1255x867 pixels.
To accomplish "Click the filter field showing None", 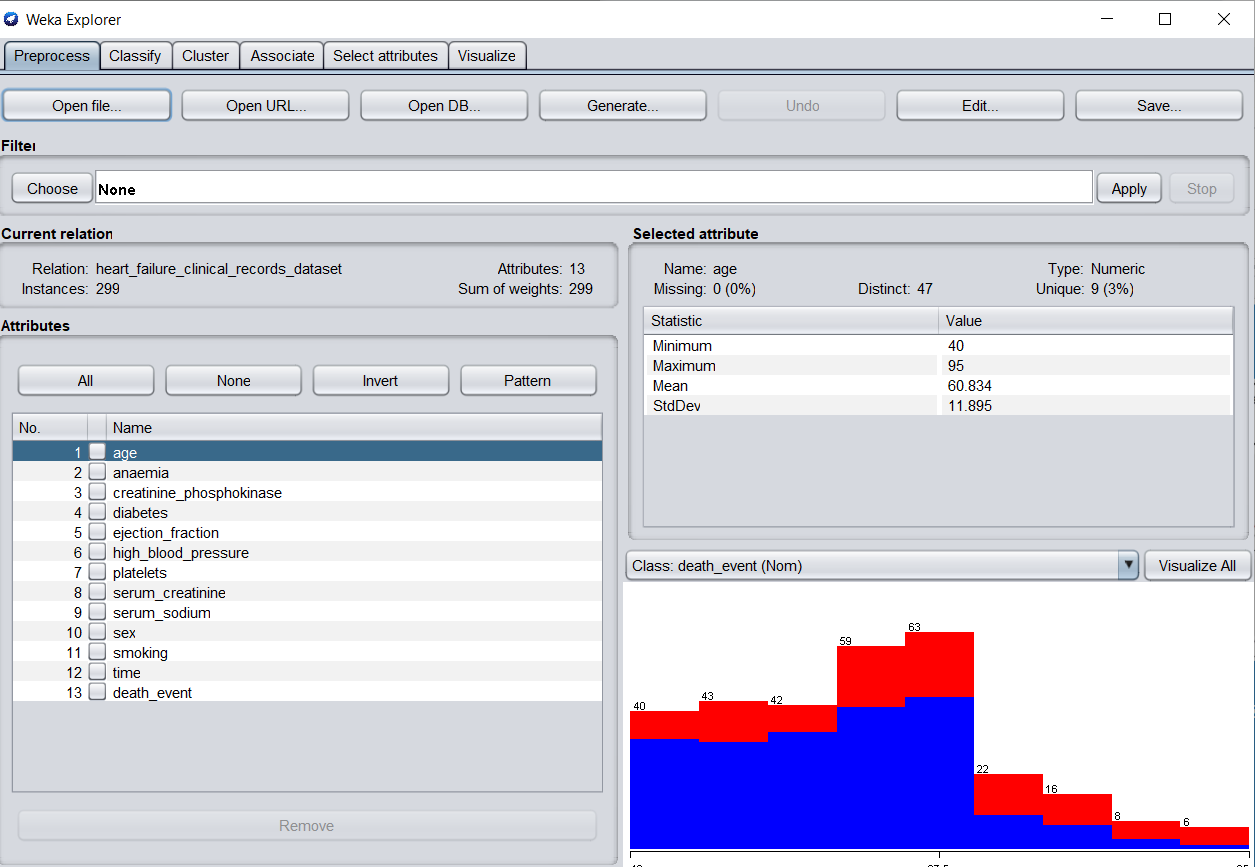I will tap(594, 188).
